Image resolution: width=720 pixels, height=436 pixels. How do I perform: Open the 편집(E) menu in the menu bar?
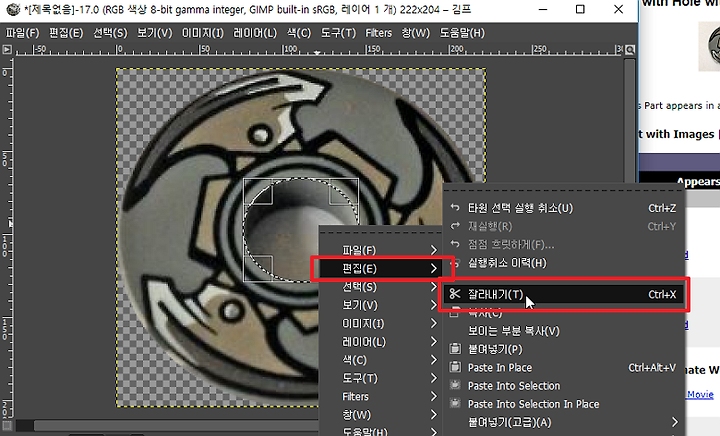[x=66, y=33]
